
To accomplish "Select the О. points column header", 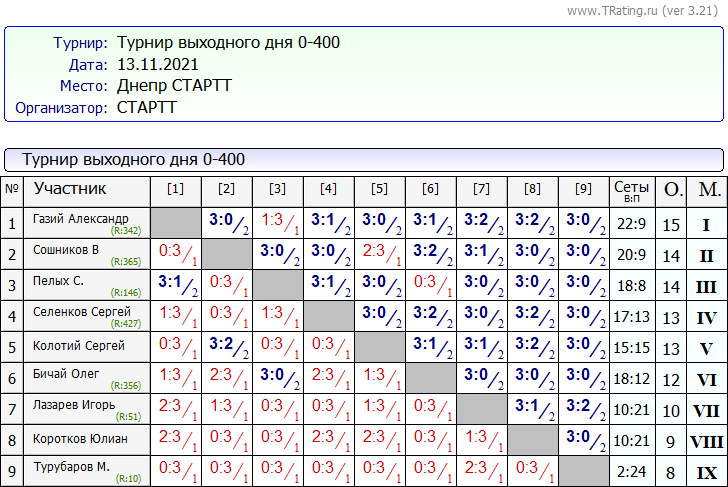I will [673, 190].
